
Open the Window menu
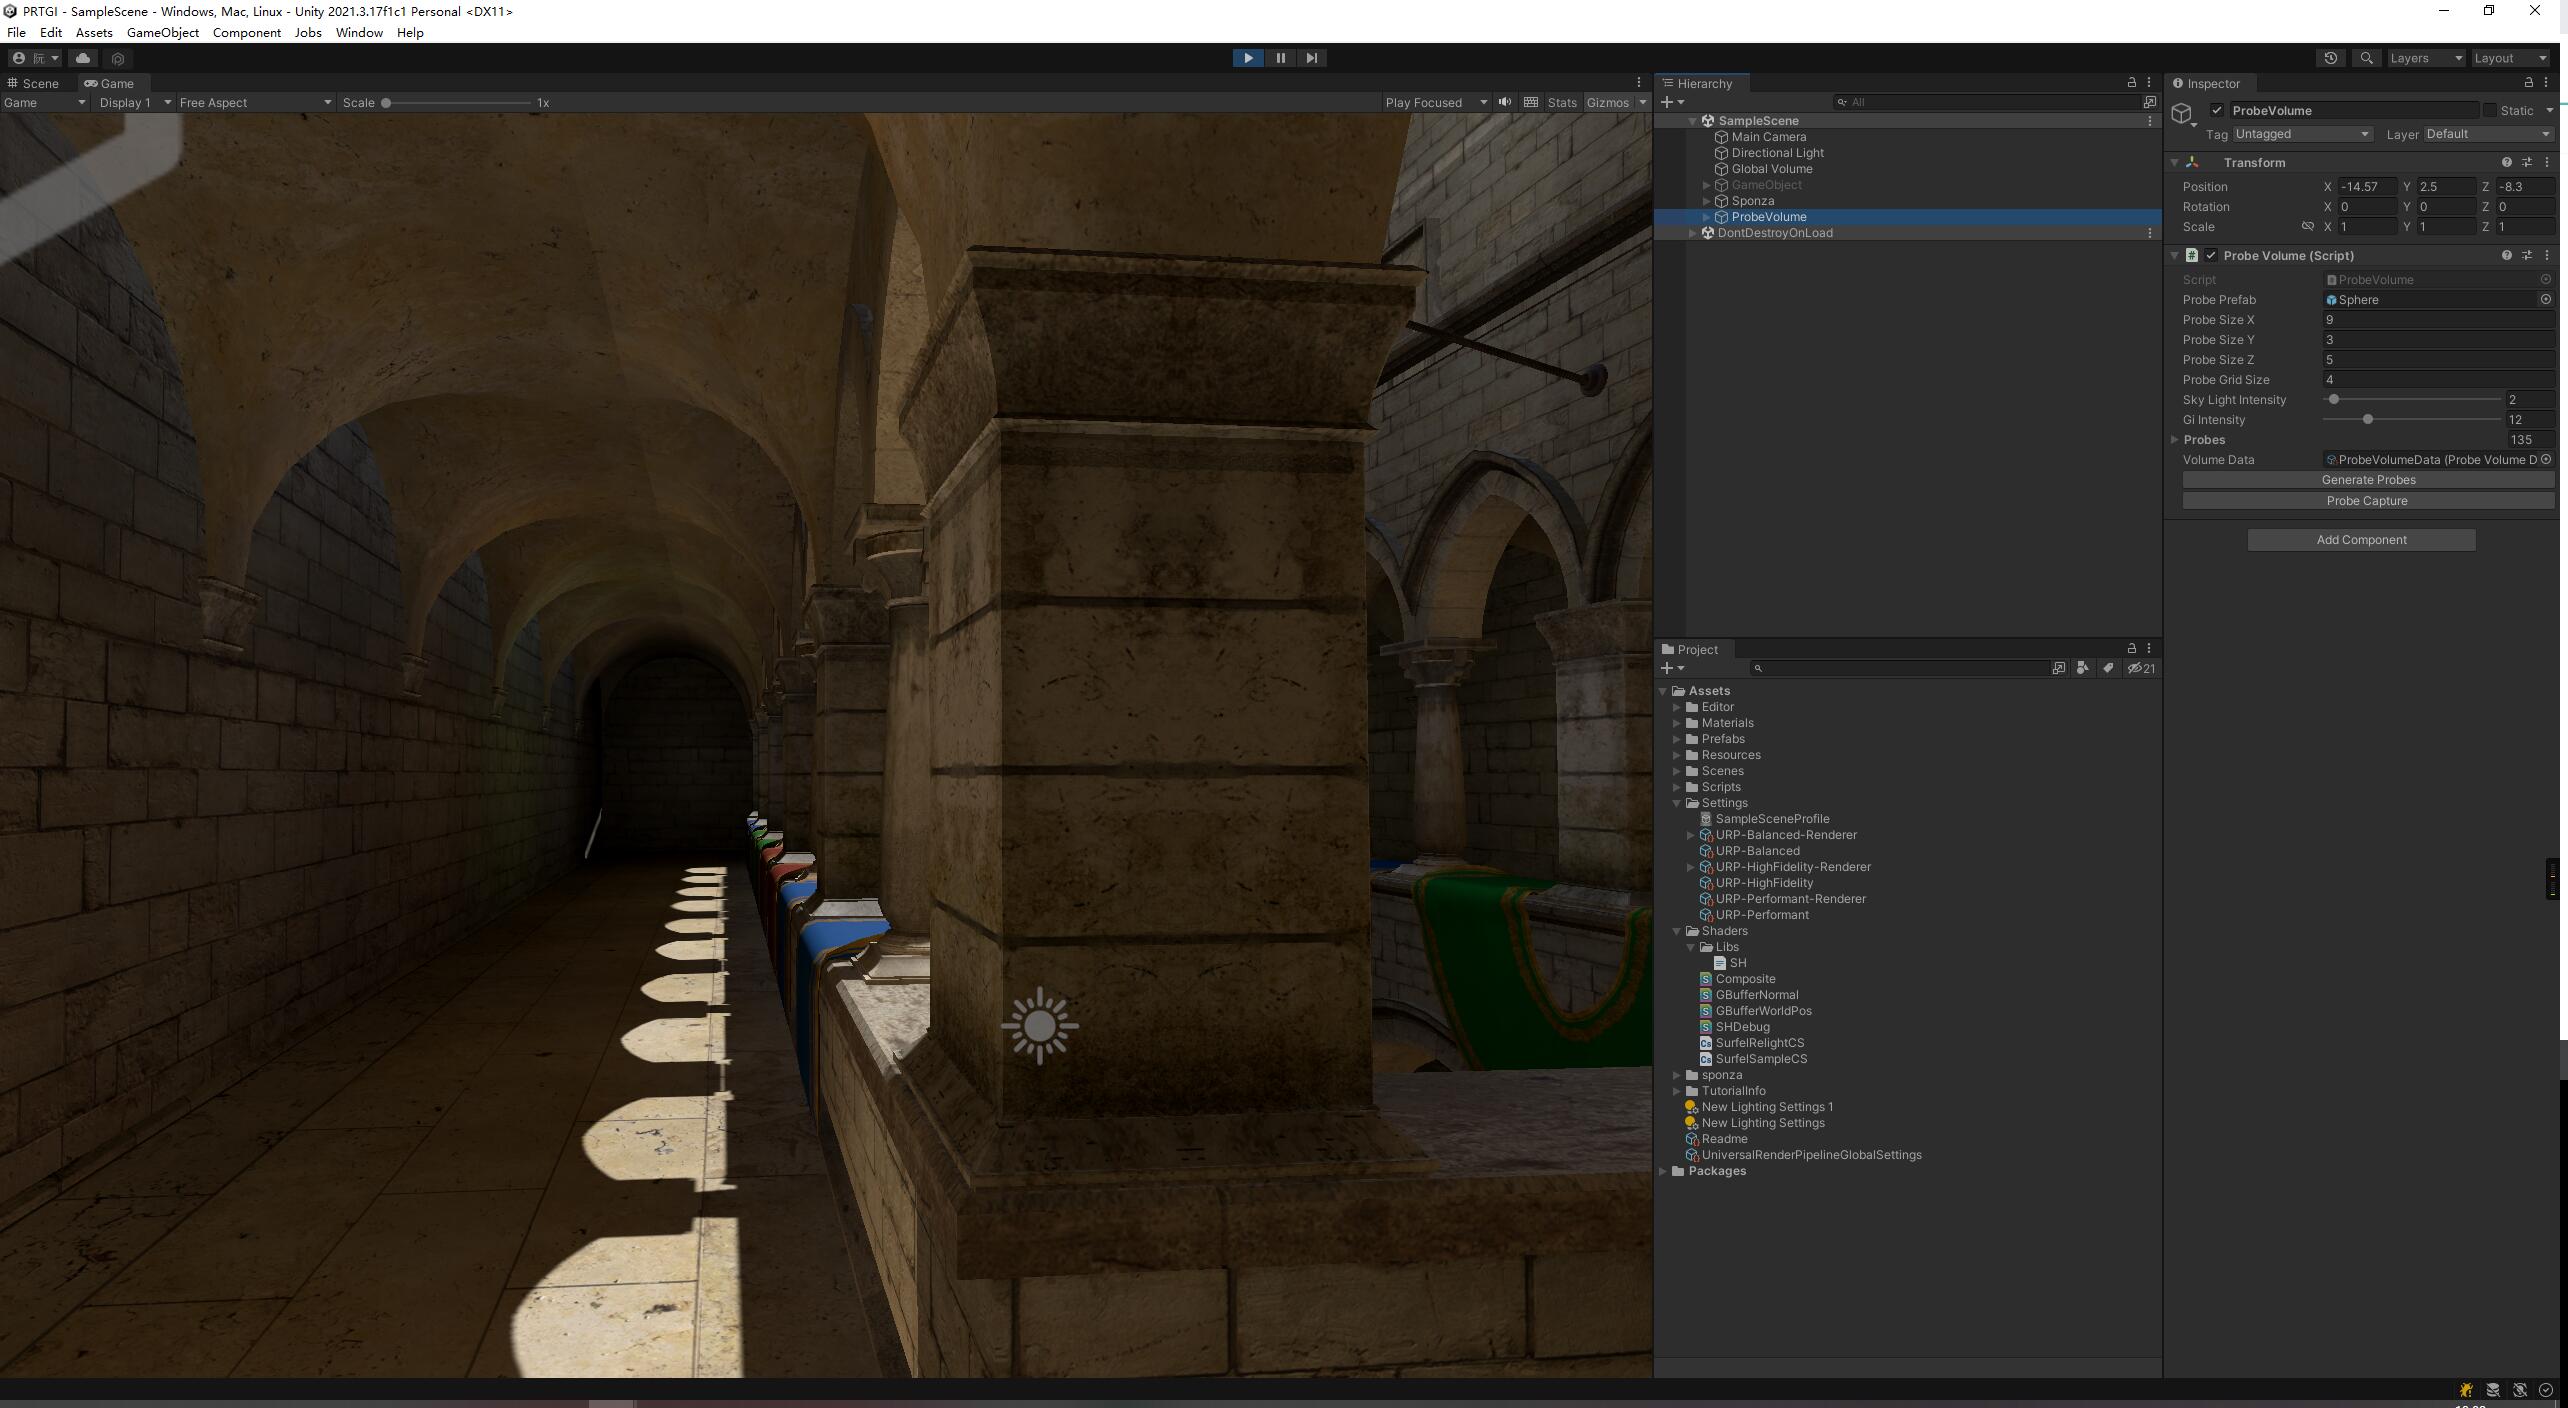(x=359, y=32)
